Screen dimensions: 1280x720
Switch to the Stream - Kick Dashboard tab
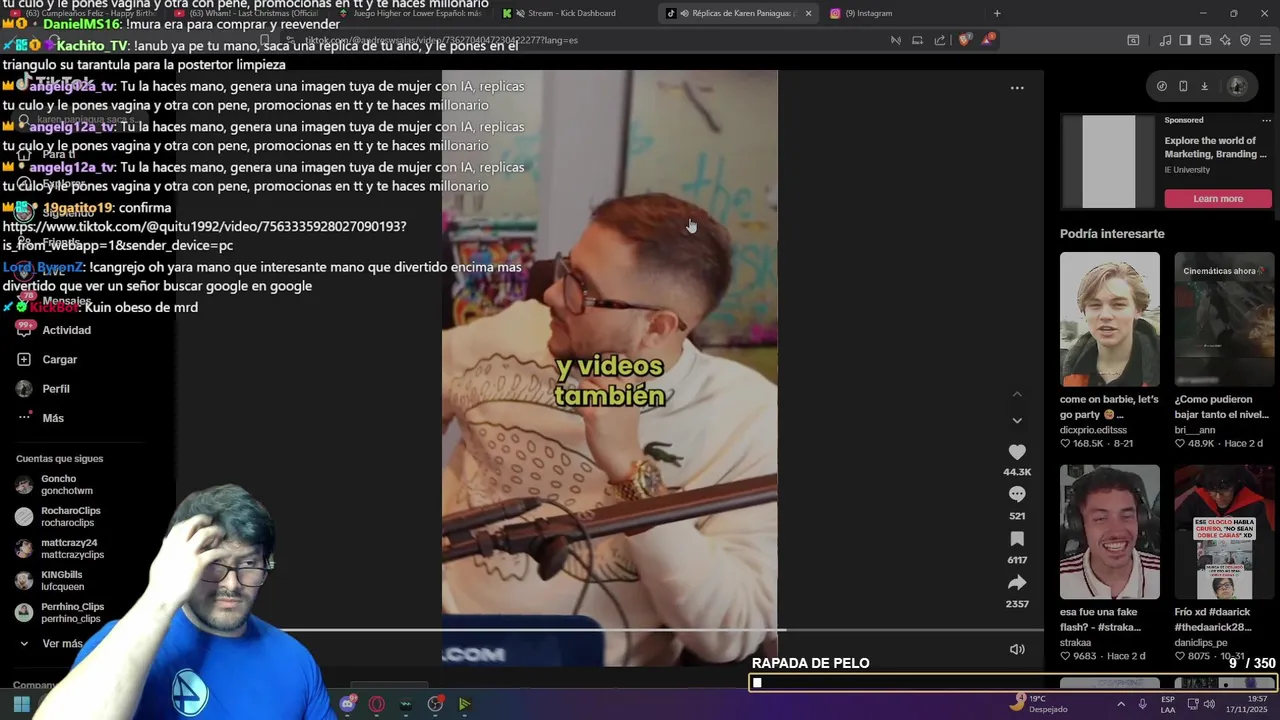[572, 13]
